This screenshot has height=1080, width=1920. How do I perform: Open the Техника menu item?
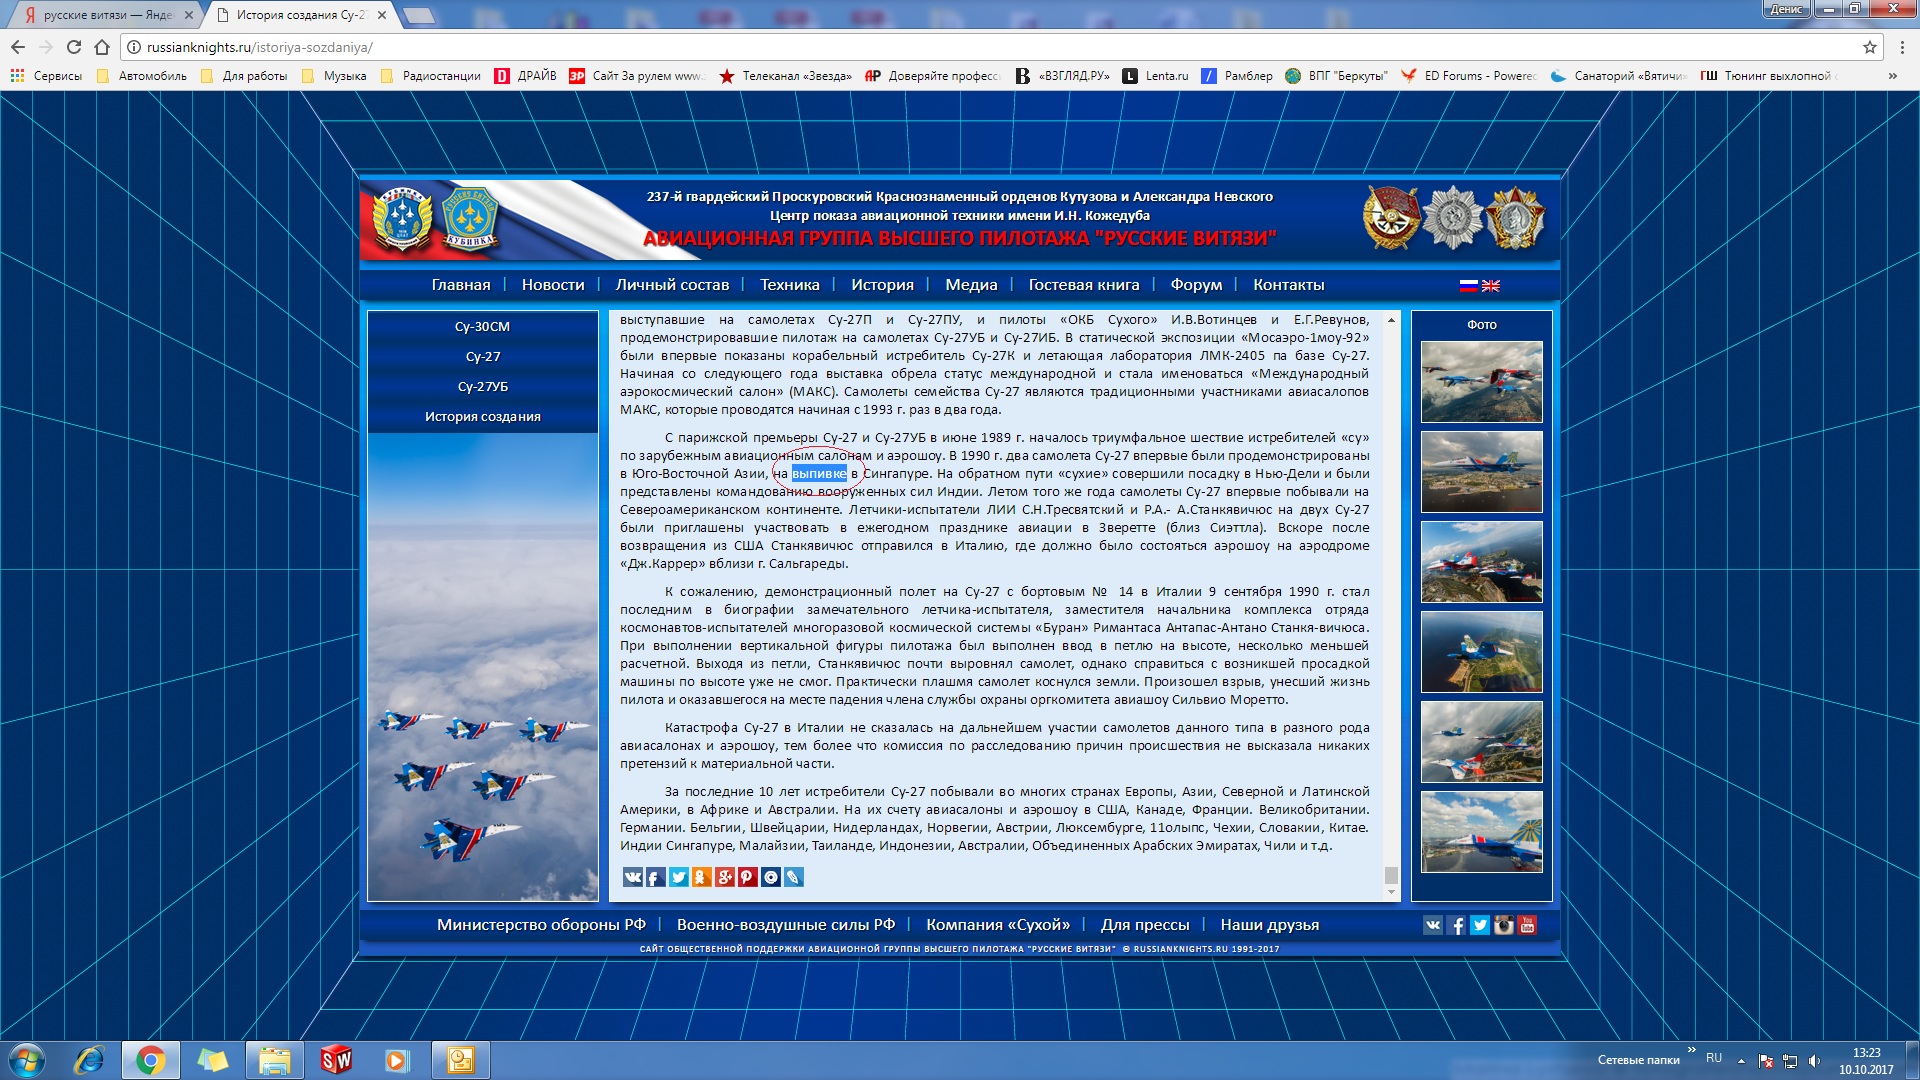[789, 285]
